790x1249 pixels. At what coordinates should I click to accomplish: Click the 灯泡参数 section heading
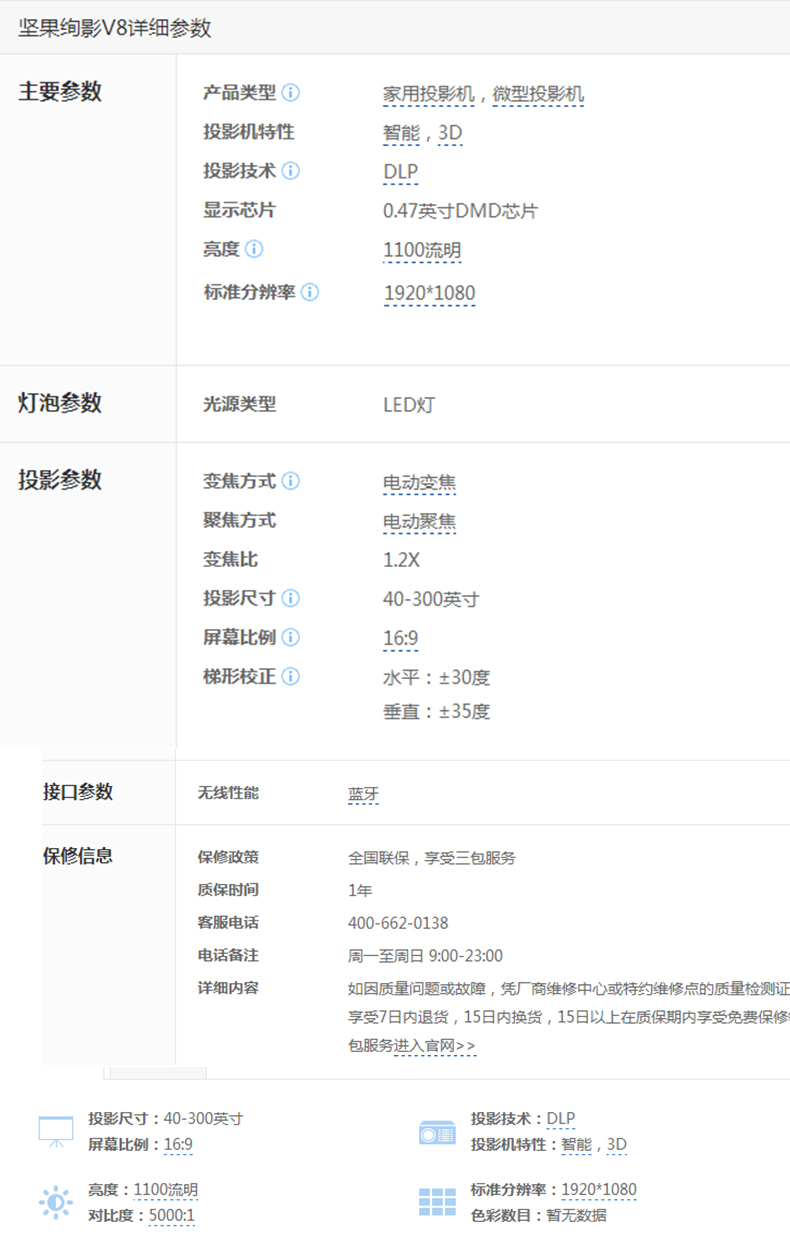coord(60,404)
